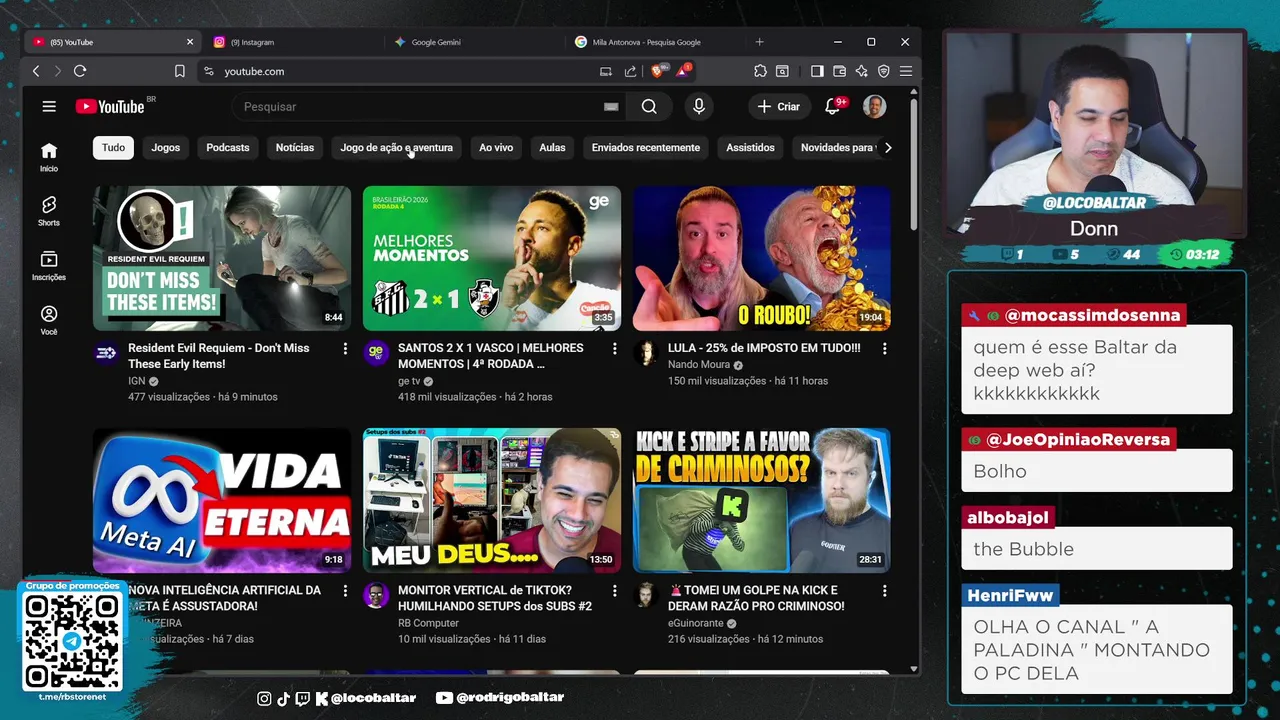This screenshot has height=720, width=1280.
Task: Open the Nando Moura channel avatar
Action: [646, 352]
